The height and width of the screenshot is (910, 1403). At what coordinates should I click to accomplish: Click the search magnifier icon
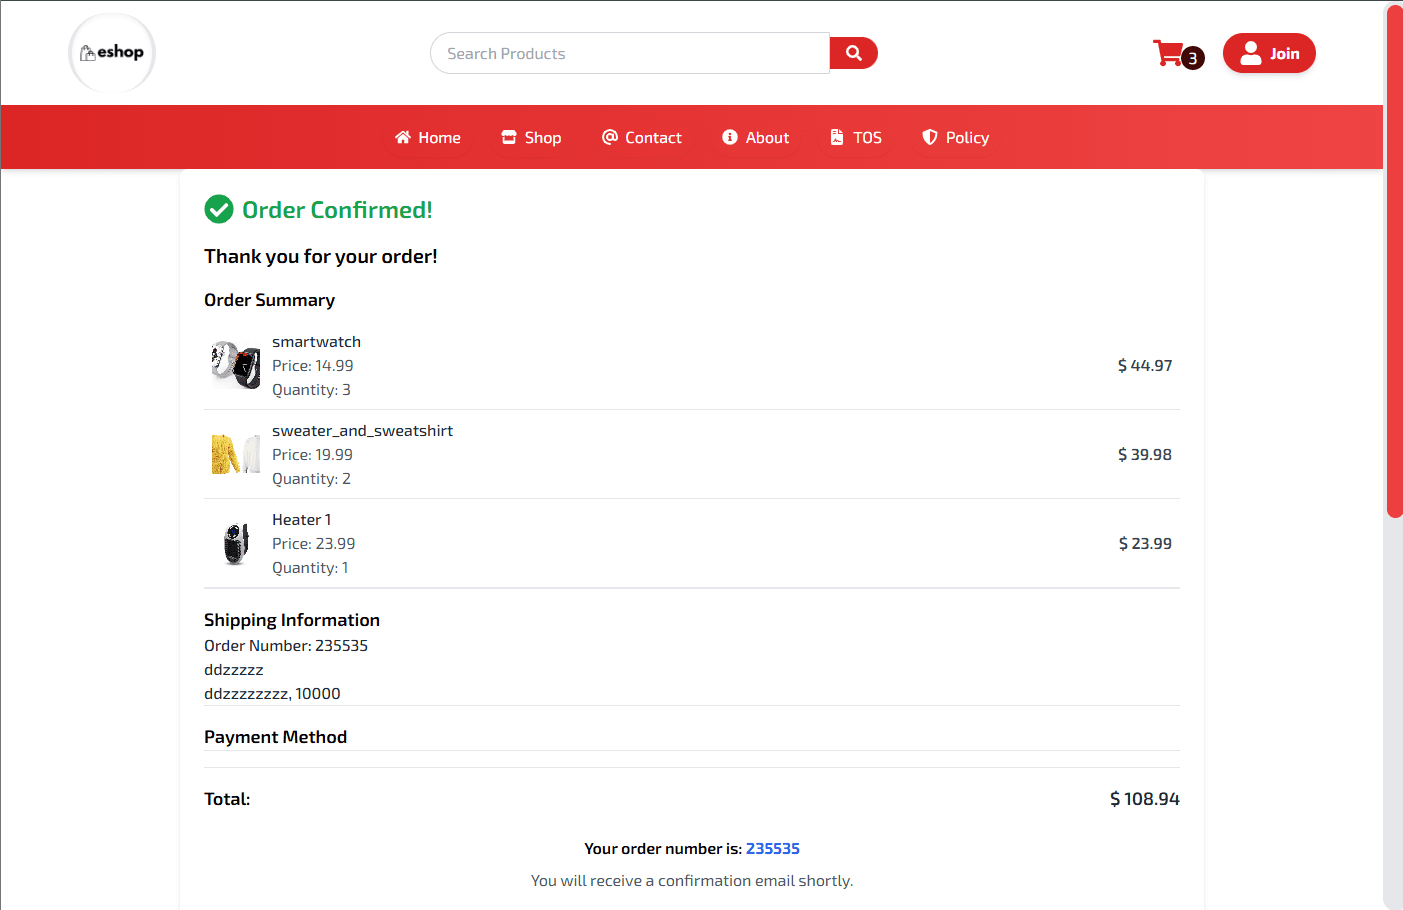(853, 52)
